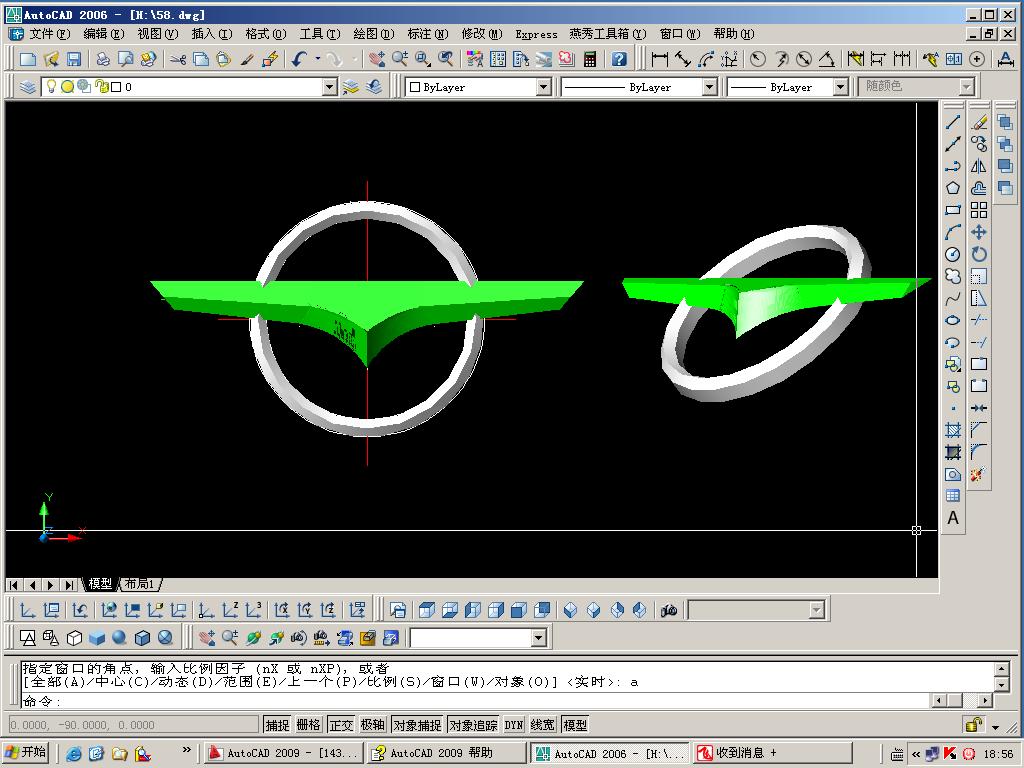Open the named view dropdown beside camera icon
This screenshot has height=768, width=1024.
(x=816, y=611)
